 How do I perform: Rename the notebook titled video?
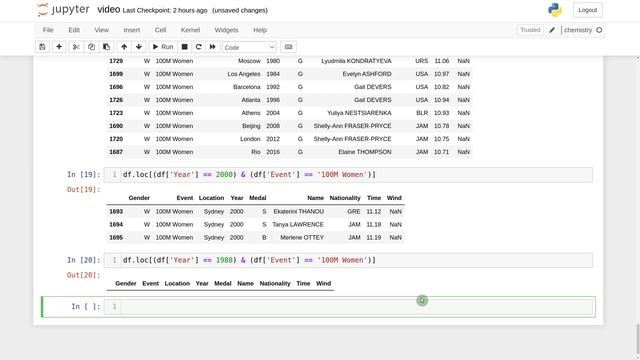coord(109,9)
